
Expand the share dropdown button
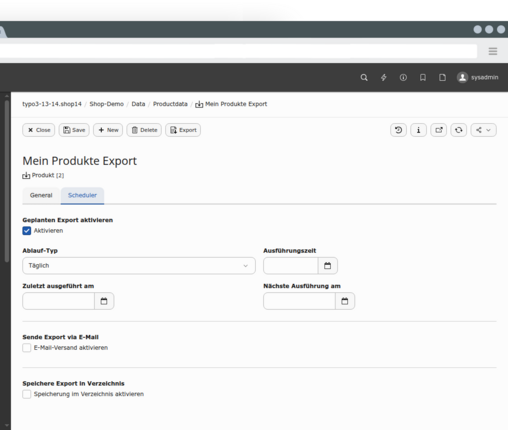(x=484, y=130)
